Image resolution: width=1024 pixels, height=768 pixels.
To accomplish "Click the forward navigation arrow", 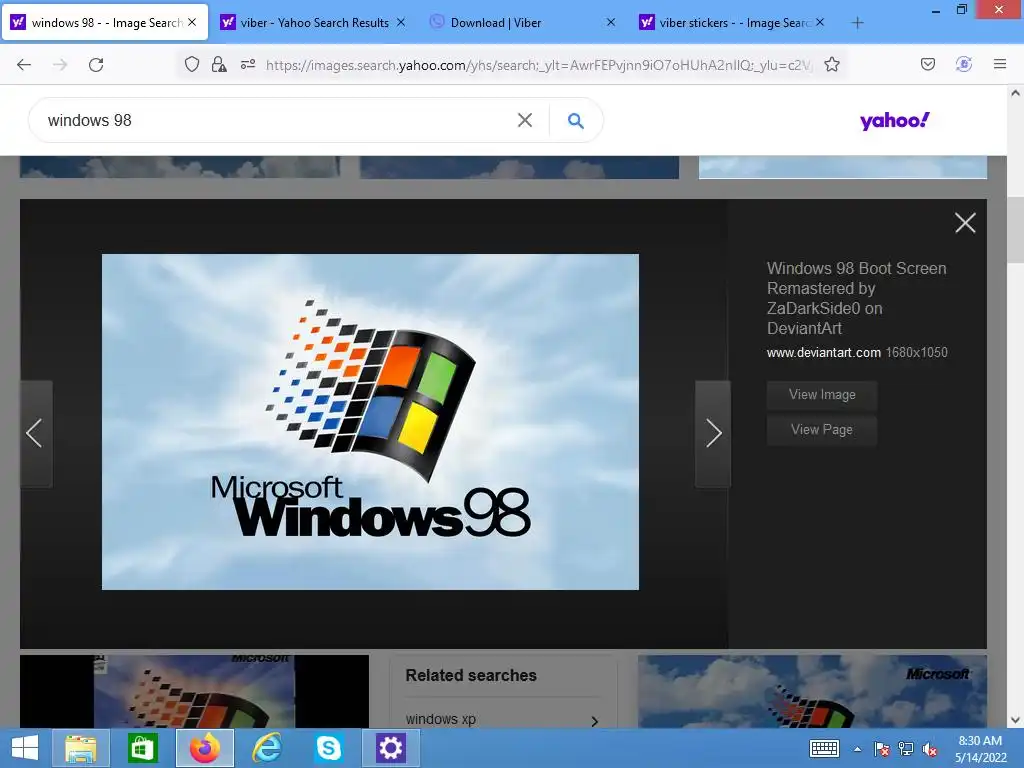I will pos(60,65).
